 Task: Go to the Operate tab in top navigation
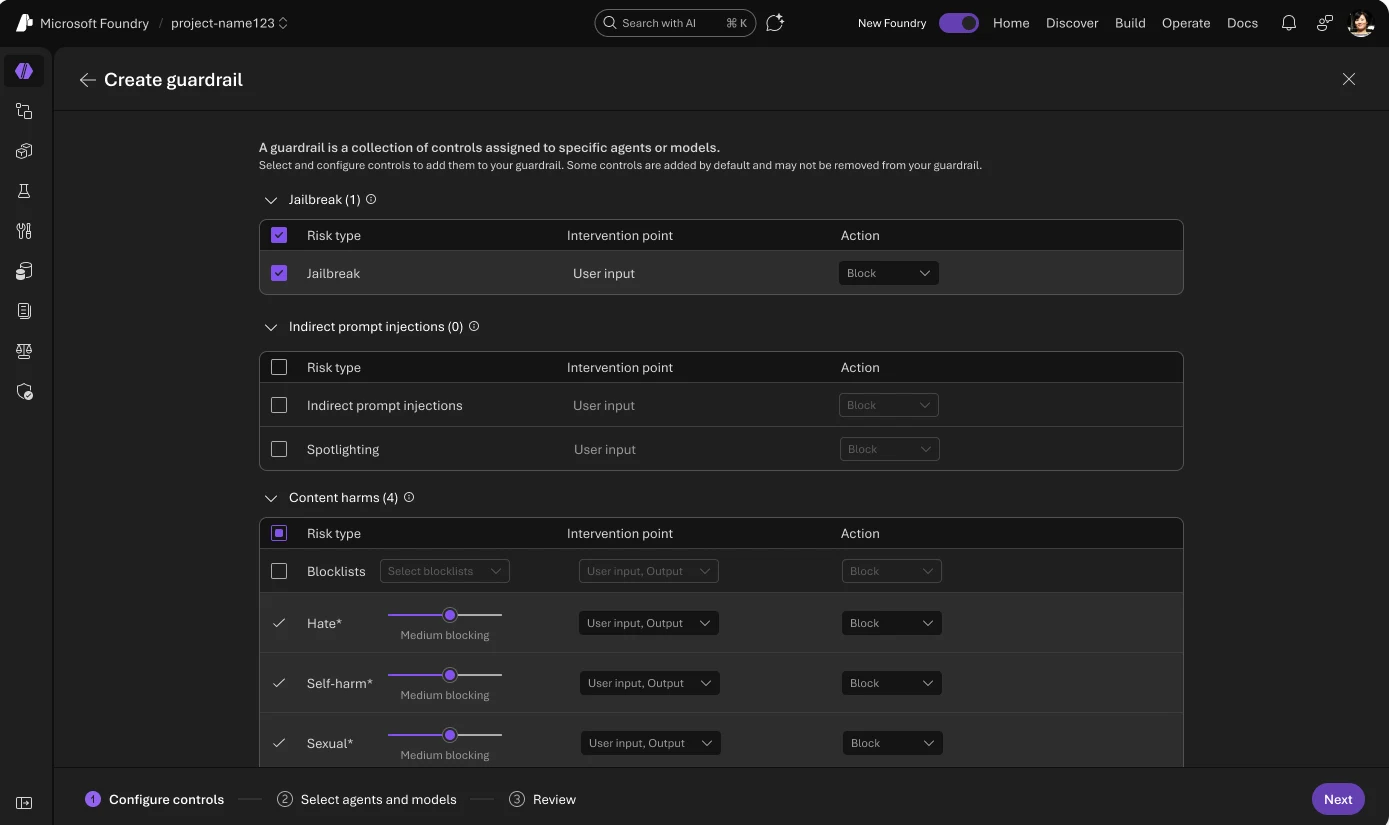pyautogui.click(x=1186, y=23)
